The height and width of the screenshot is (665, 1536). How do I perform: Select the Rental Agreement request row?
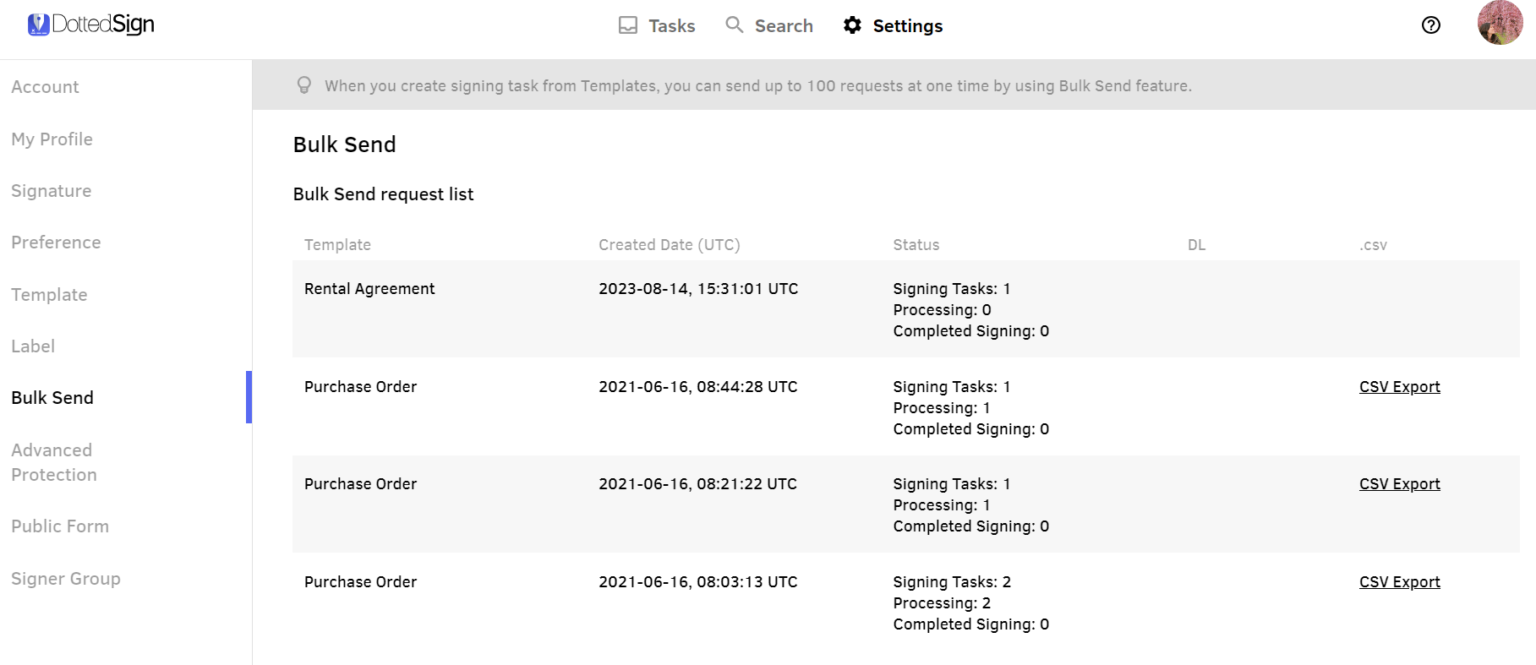(x=370, y=289)
